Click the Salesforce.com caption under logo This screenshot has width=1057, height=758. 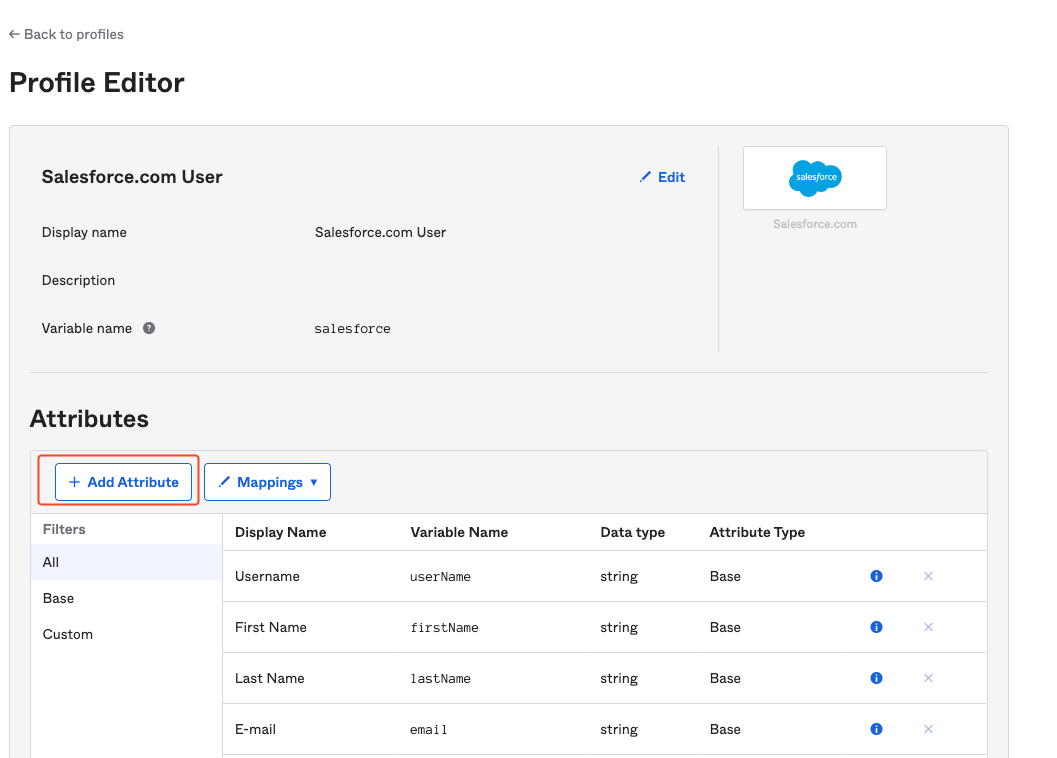tap(814, 224)
